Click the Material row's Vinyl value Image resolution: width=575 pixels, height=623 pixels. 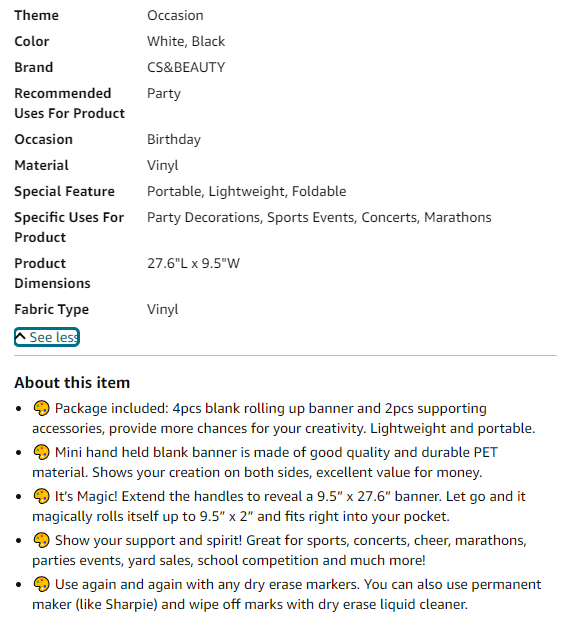click(x=163, y=165)
